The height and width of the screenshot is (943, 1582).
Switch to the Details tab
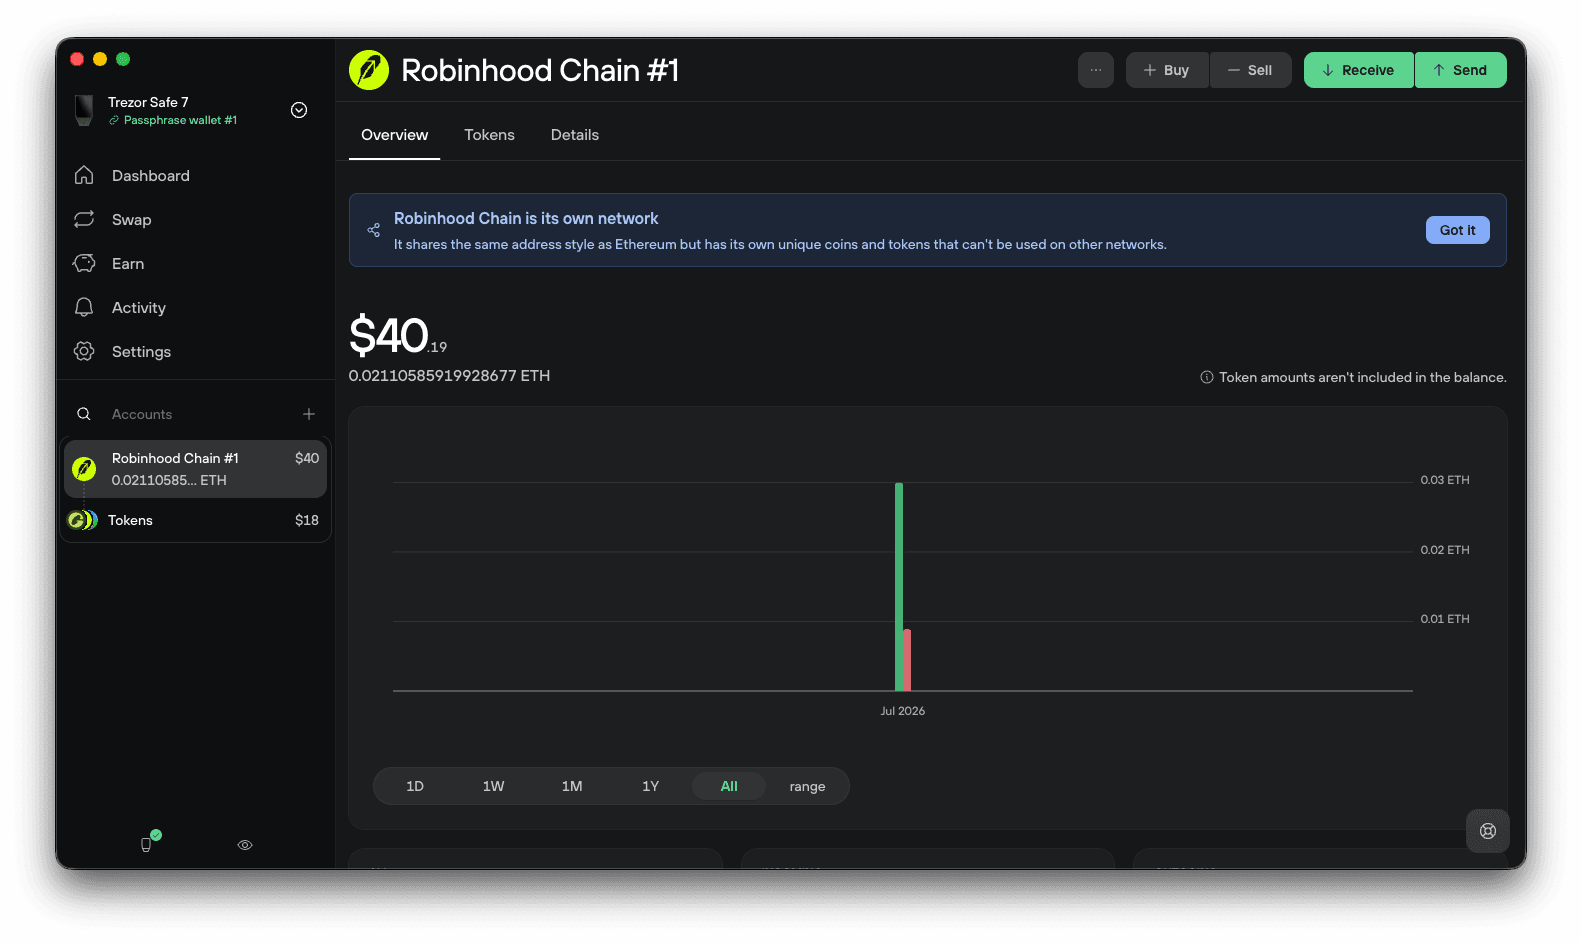[575, 135]
